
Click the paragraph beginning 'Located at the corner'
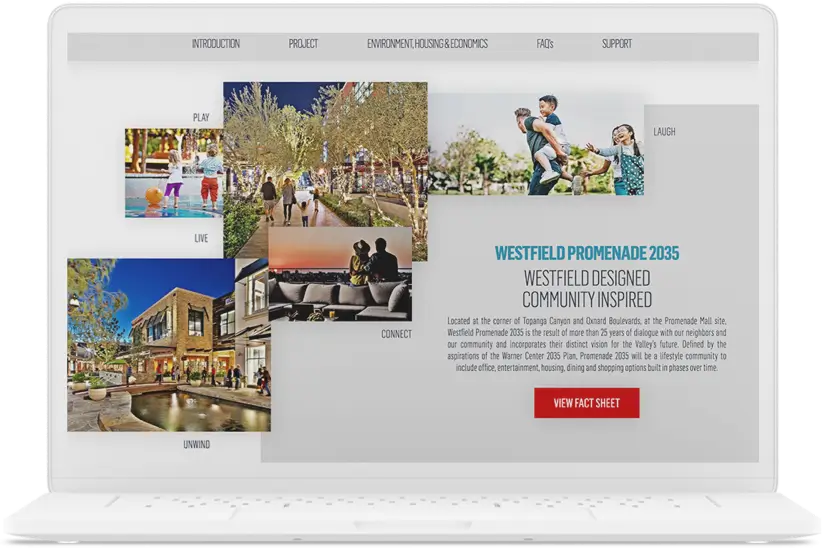pyautogui.click(x=587, y=344)
